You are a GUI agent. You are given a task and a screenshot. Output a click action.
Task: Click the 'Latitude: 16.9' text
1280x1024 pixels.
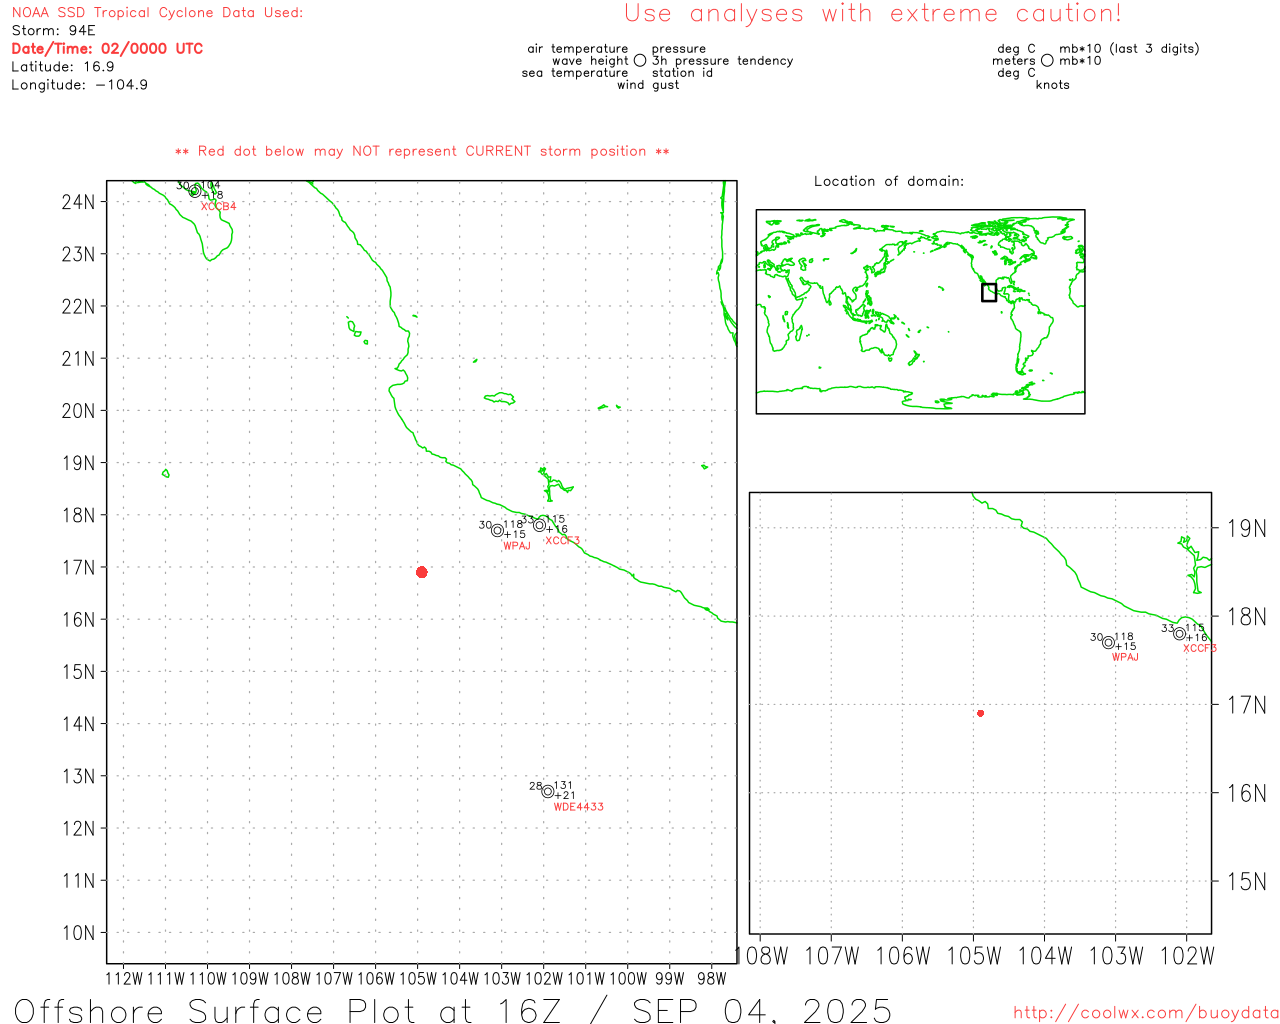coord(63,67)
